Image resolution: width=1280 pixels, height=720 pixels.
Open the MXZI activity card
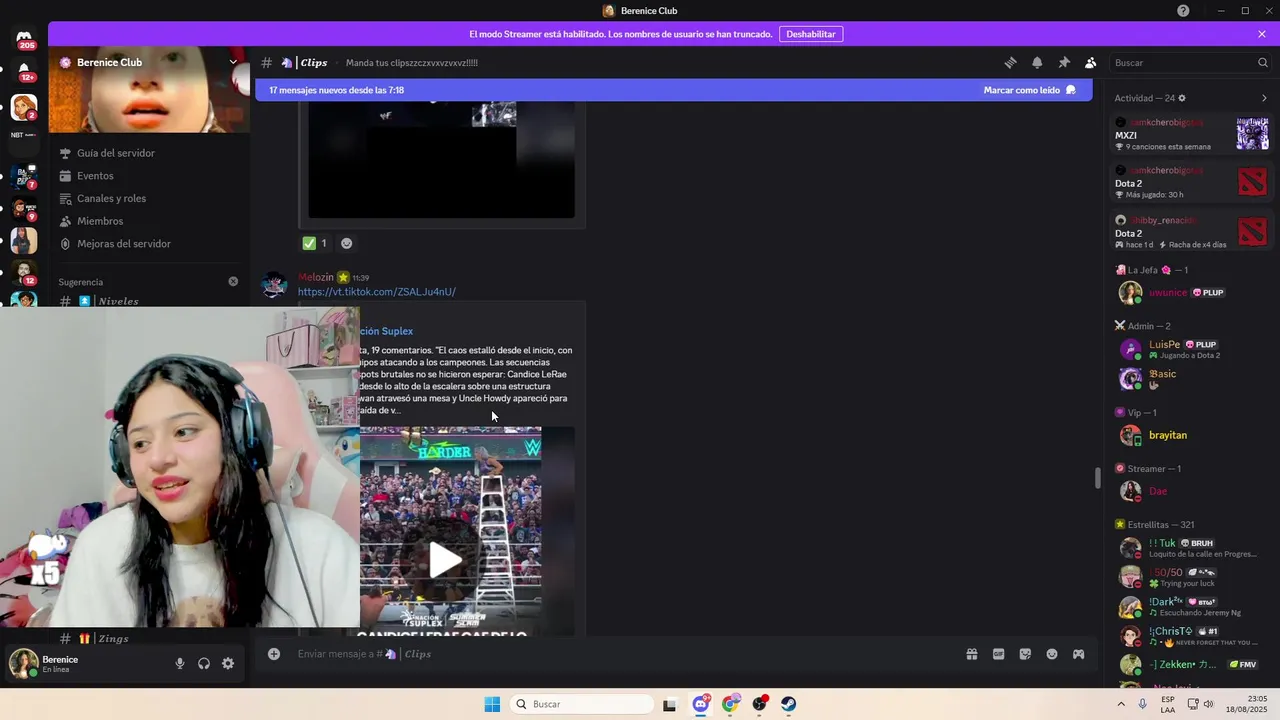[x=1192, y=134]
